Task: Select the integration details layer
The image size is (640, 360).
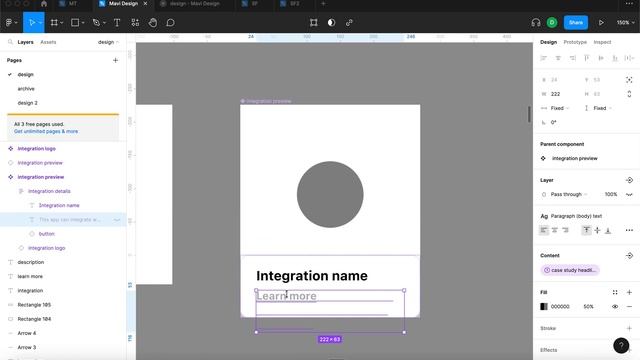Action: pos(49,191)
